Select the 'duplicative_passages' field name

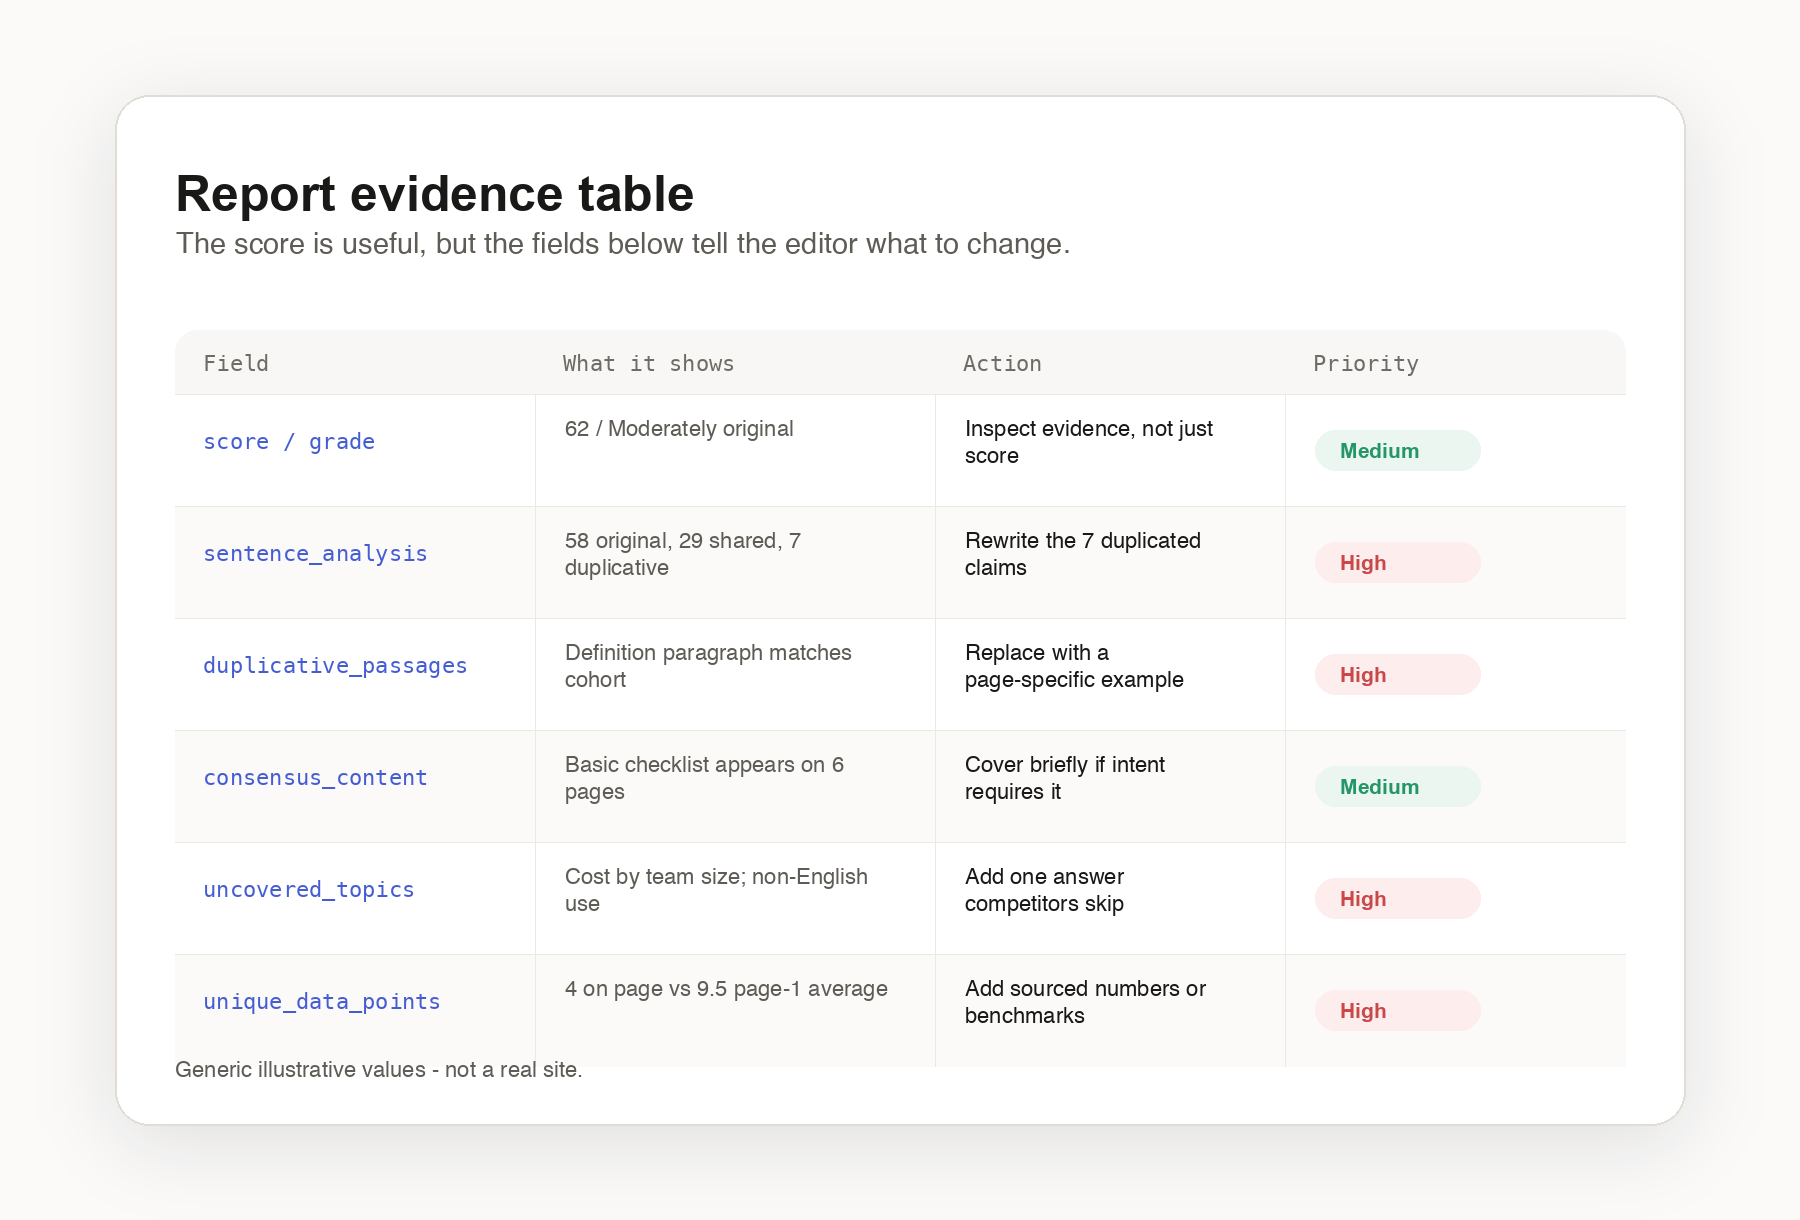click(335, 665)
